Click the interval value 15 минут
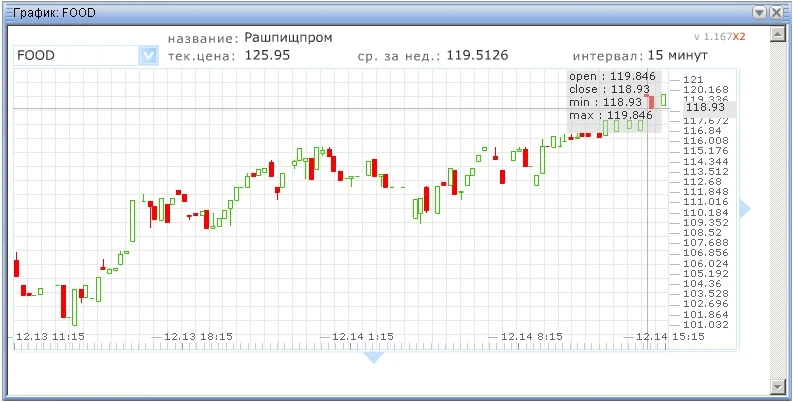 678,55
